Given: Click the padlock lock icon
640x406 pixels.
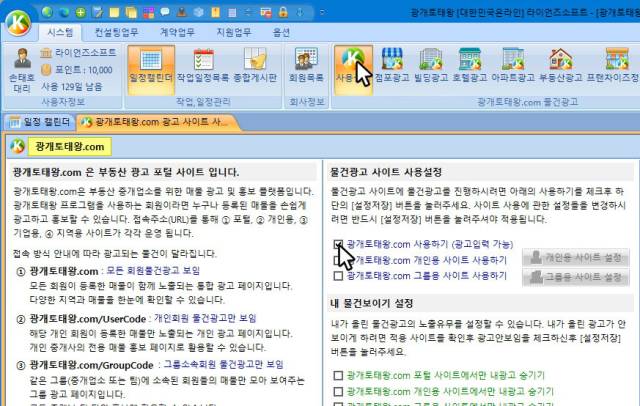Looking at the screenshot, I should (x=283, y=12).
